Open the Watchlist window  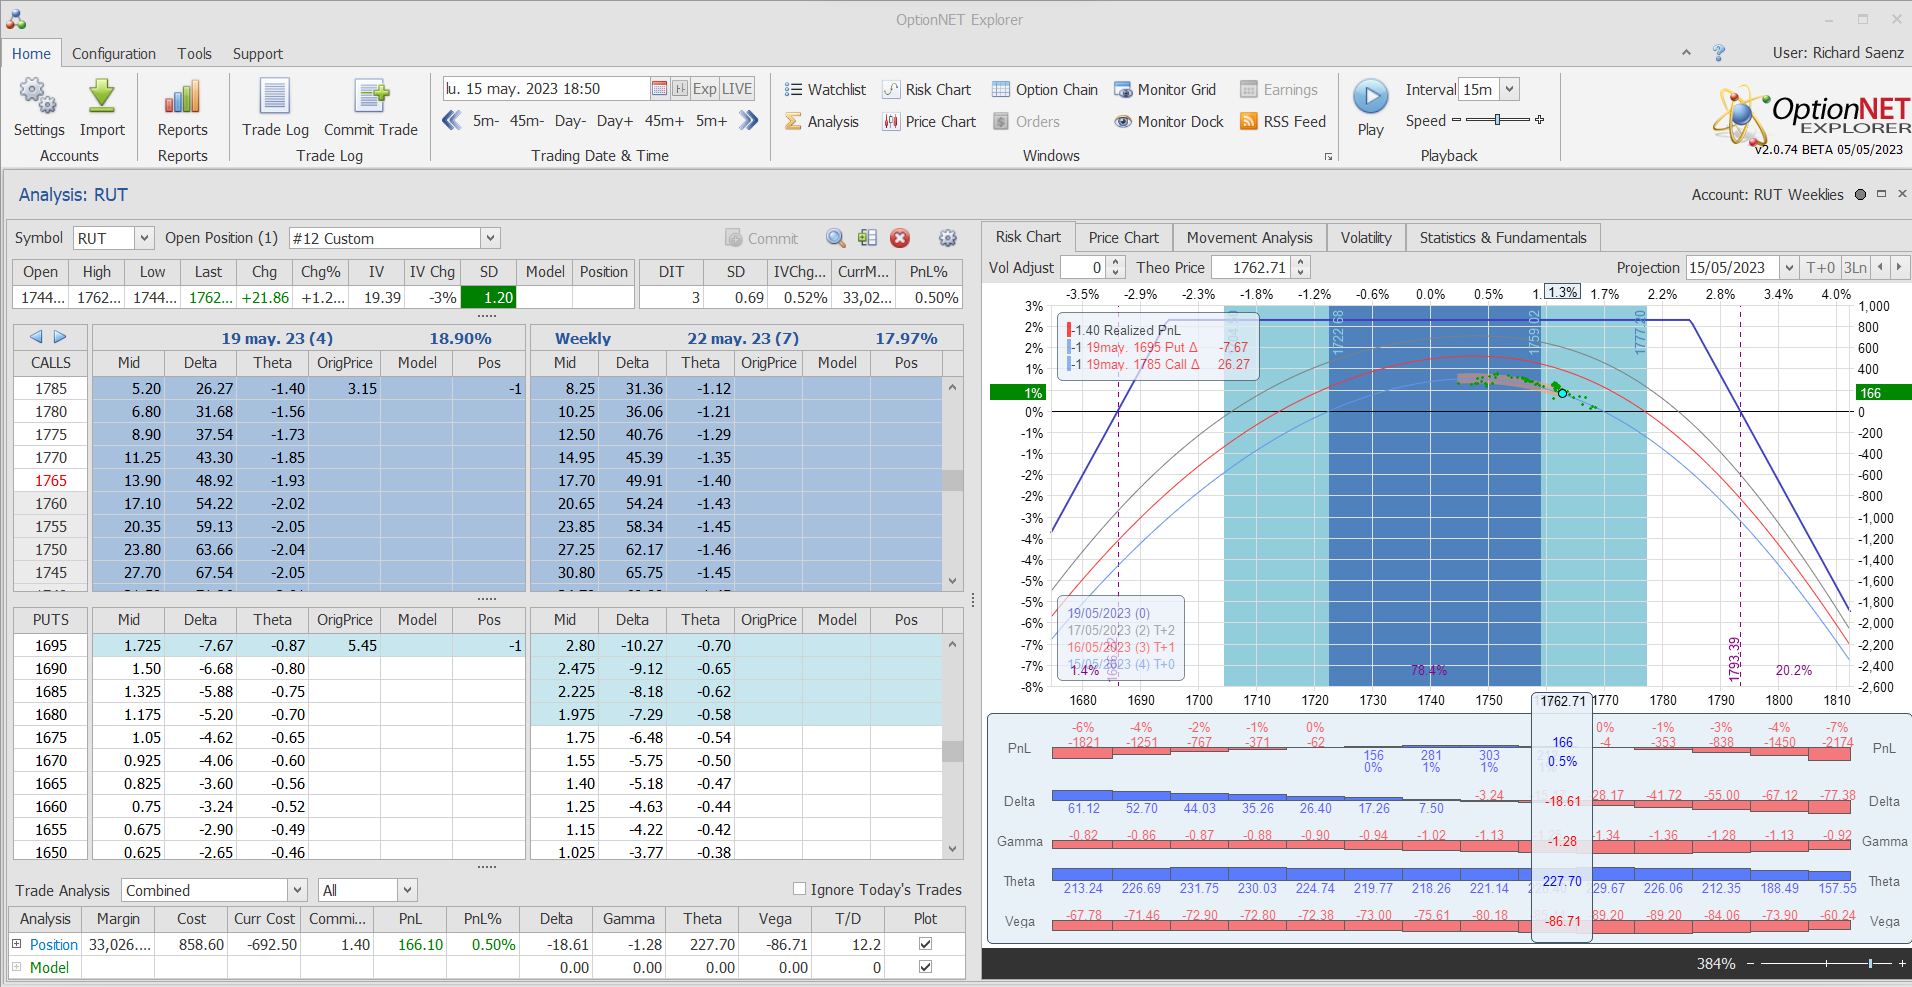(825, 89)
